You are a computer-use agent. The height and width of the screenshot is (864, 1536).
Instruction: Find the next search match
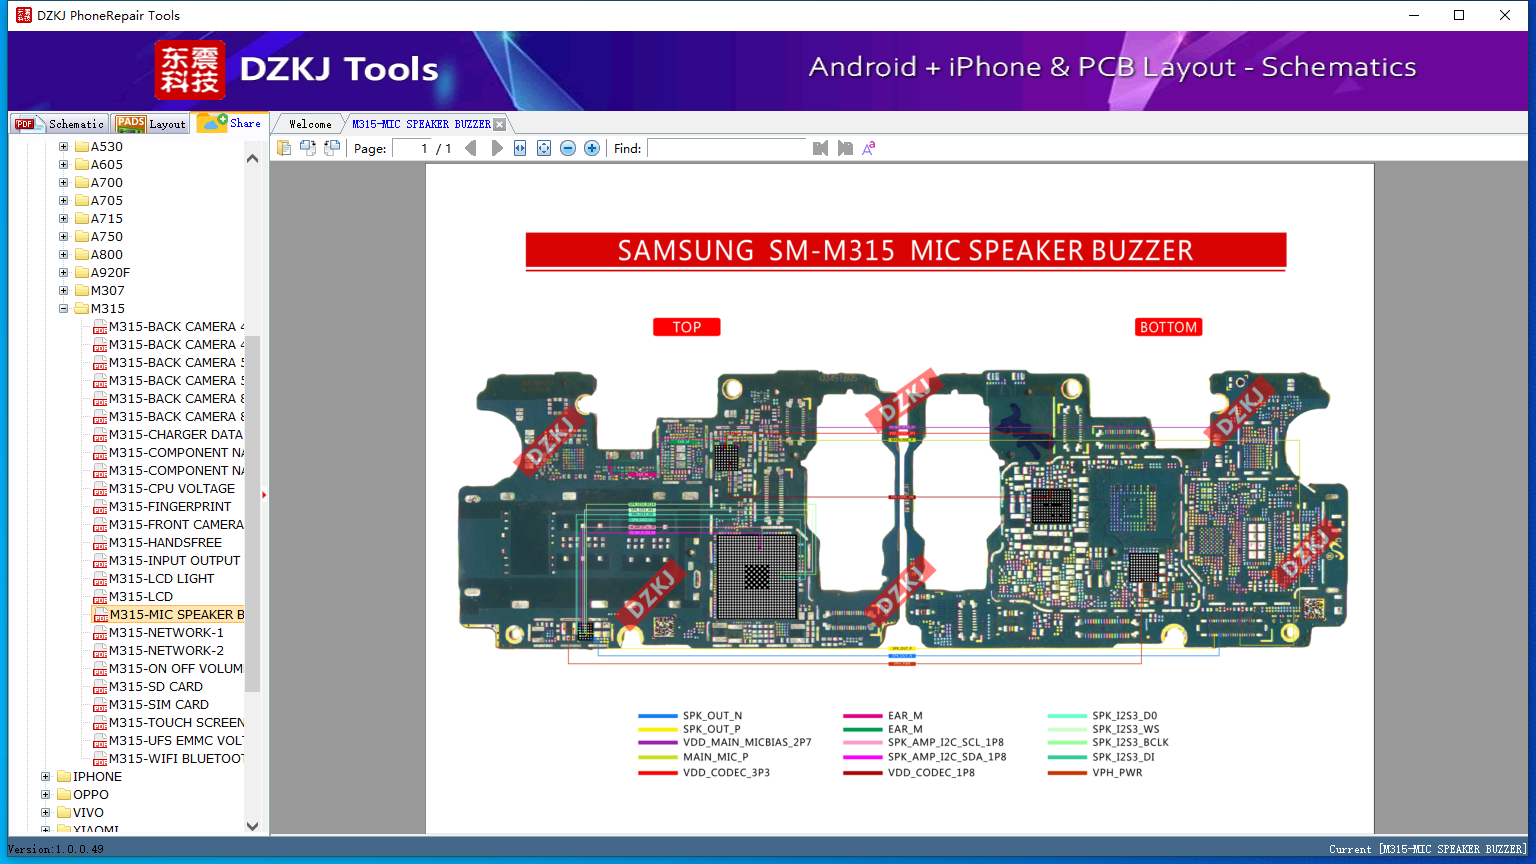pyautogui.click(x=845, y=148)
